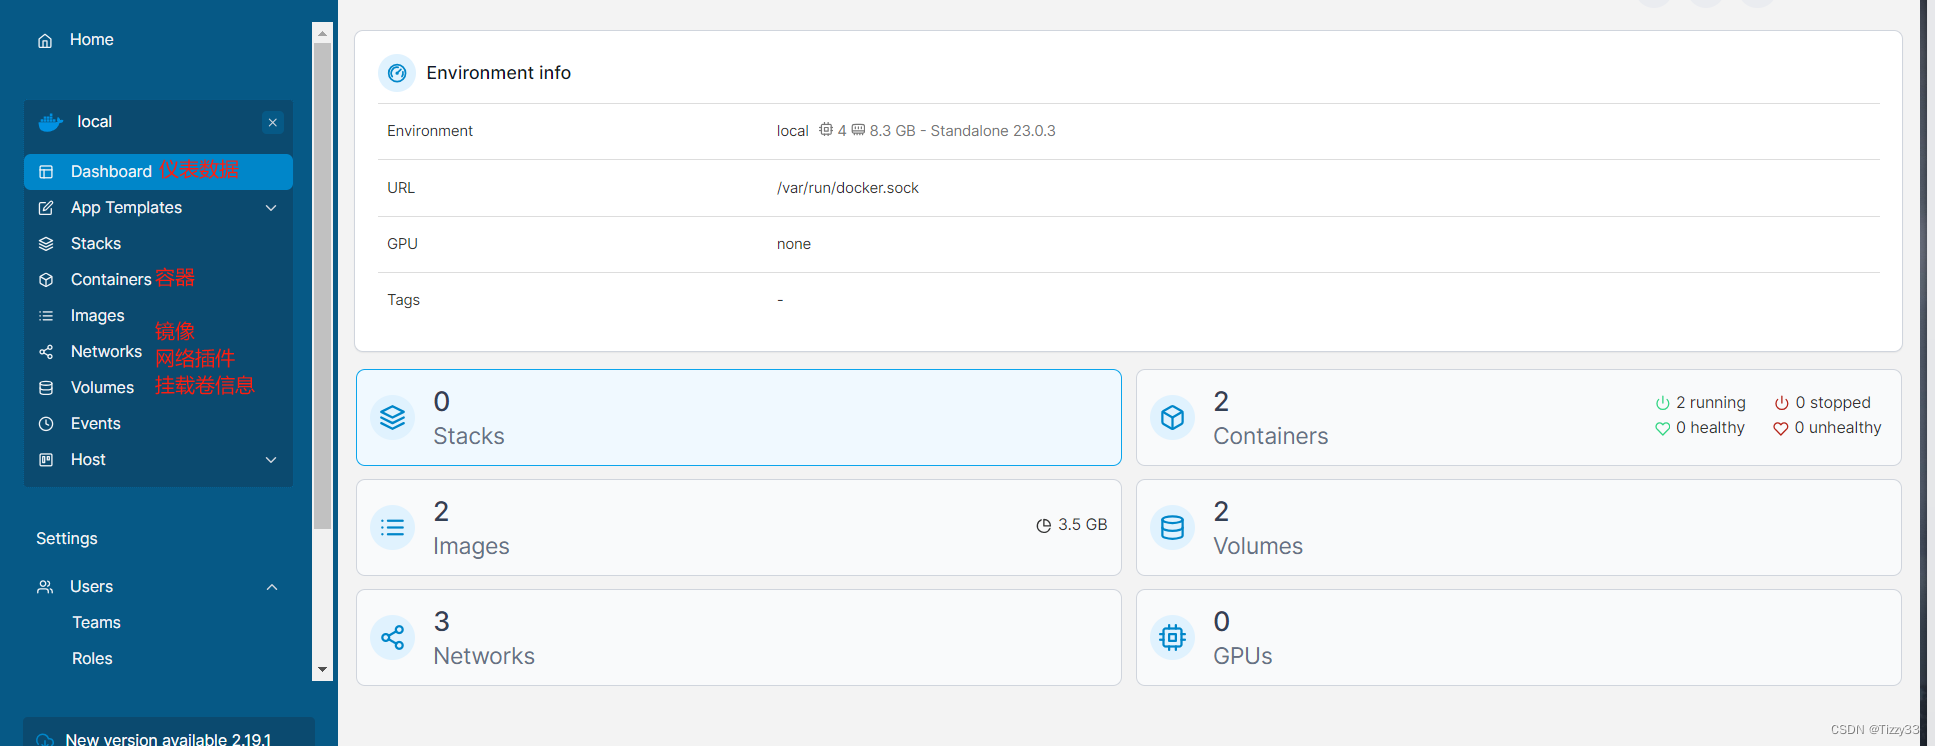Select the Dashboard sidebar item
The height and width of the screenshot is (746, 1935).
110,172
